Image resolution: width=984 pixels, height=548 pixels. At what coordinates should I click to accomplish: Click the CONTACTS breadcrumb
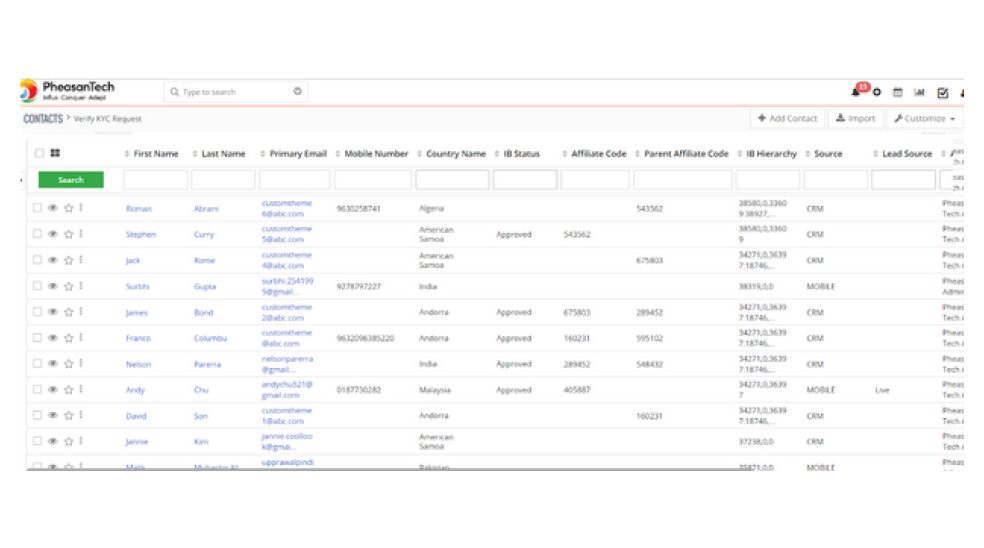click(x=43, y=118)
